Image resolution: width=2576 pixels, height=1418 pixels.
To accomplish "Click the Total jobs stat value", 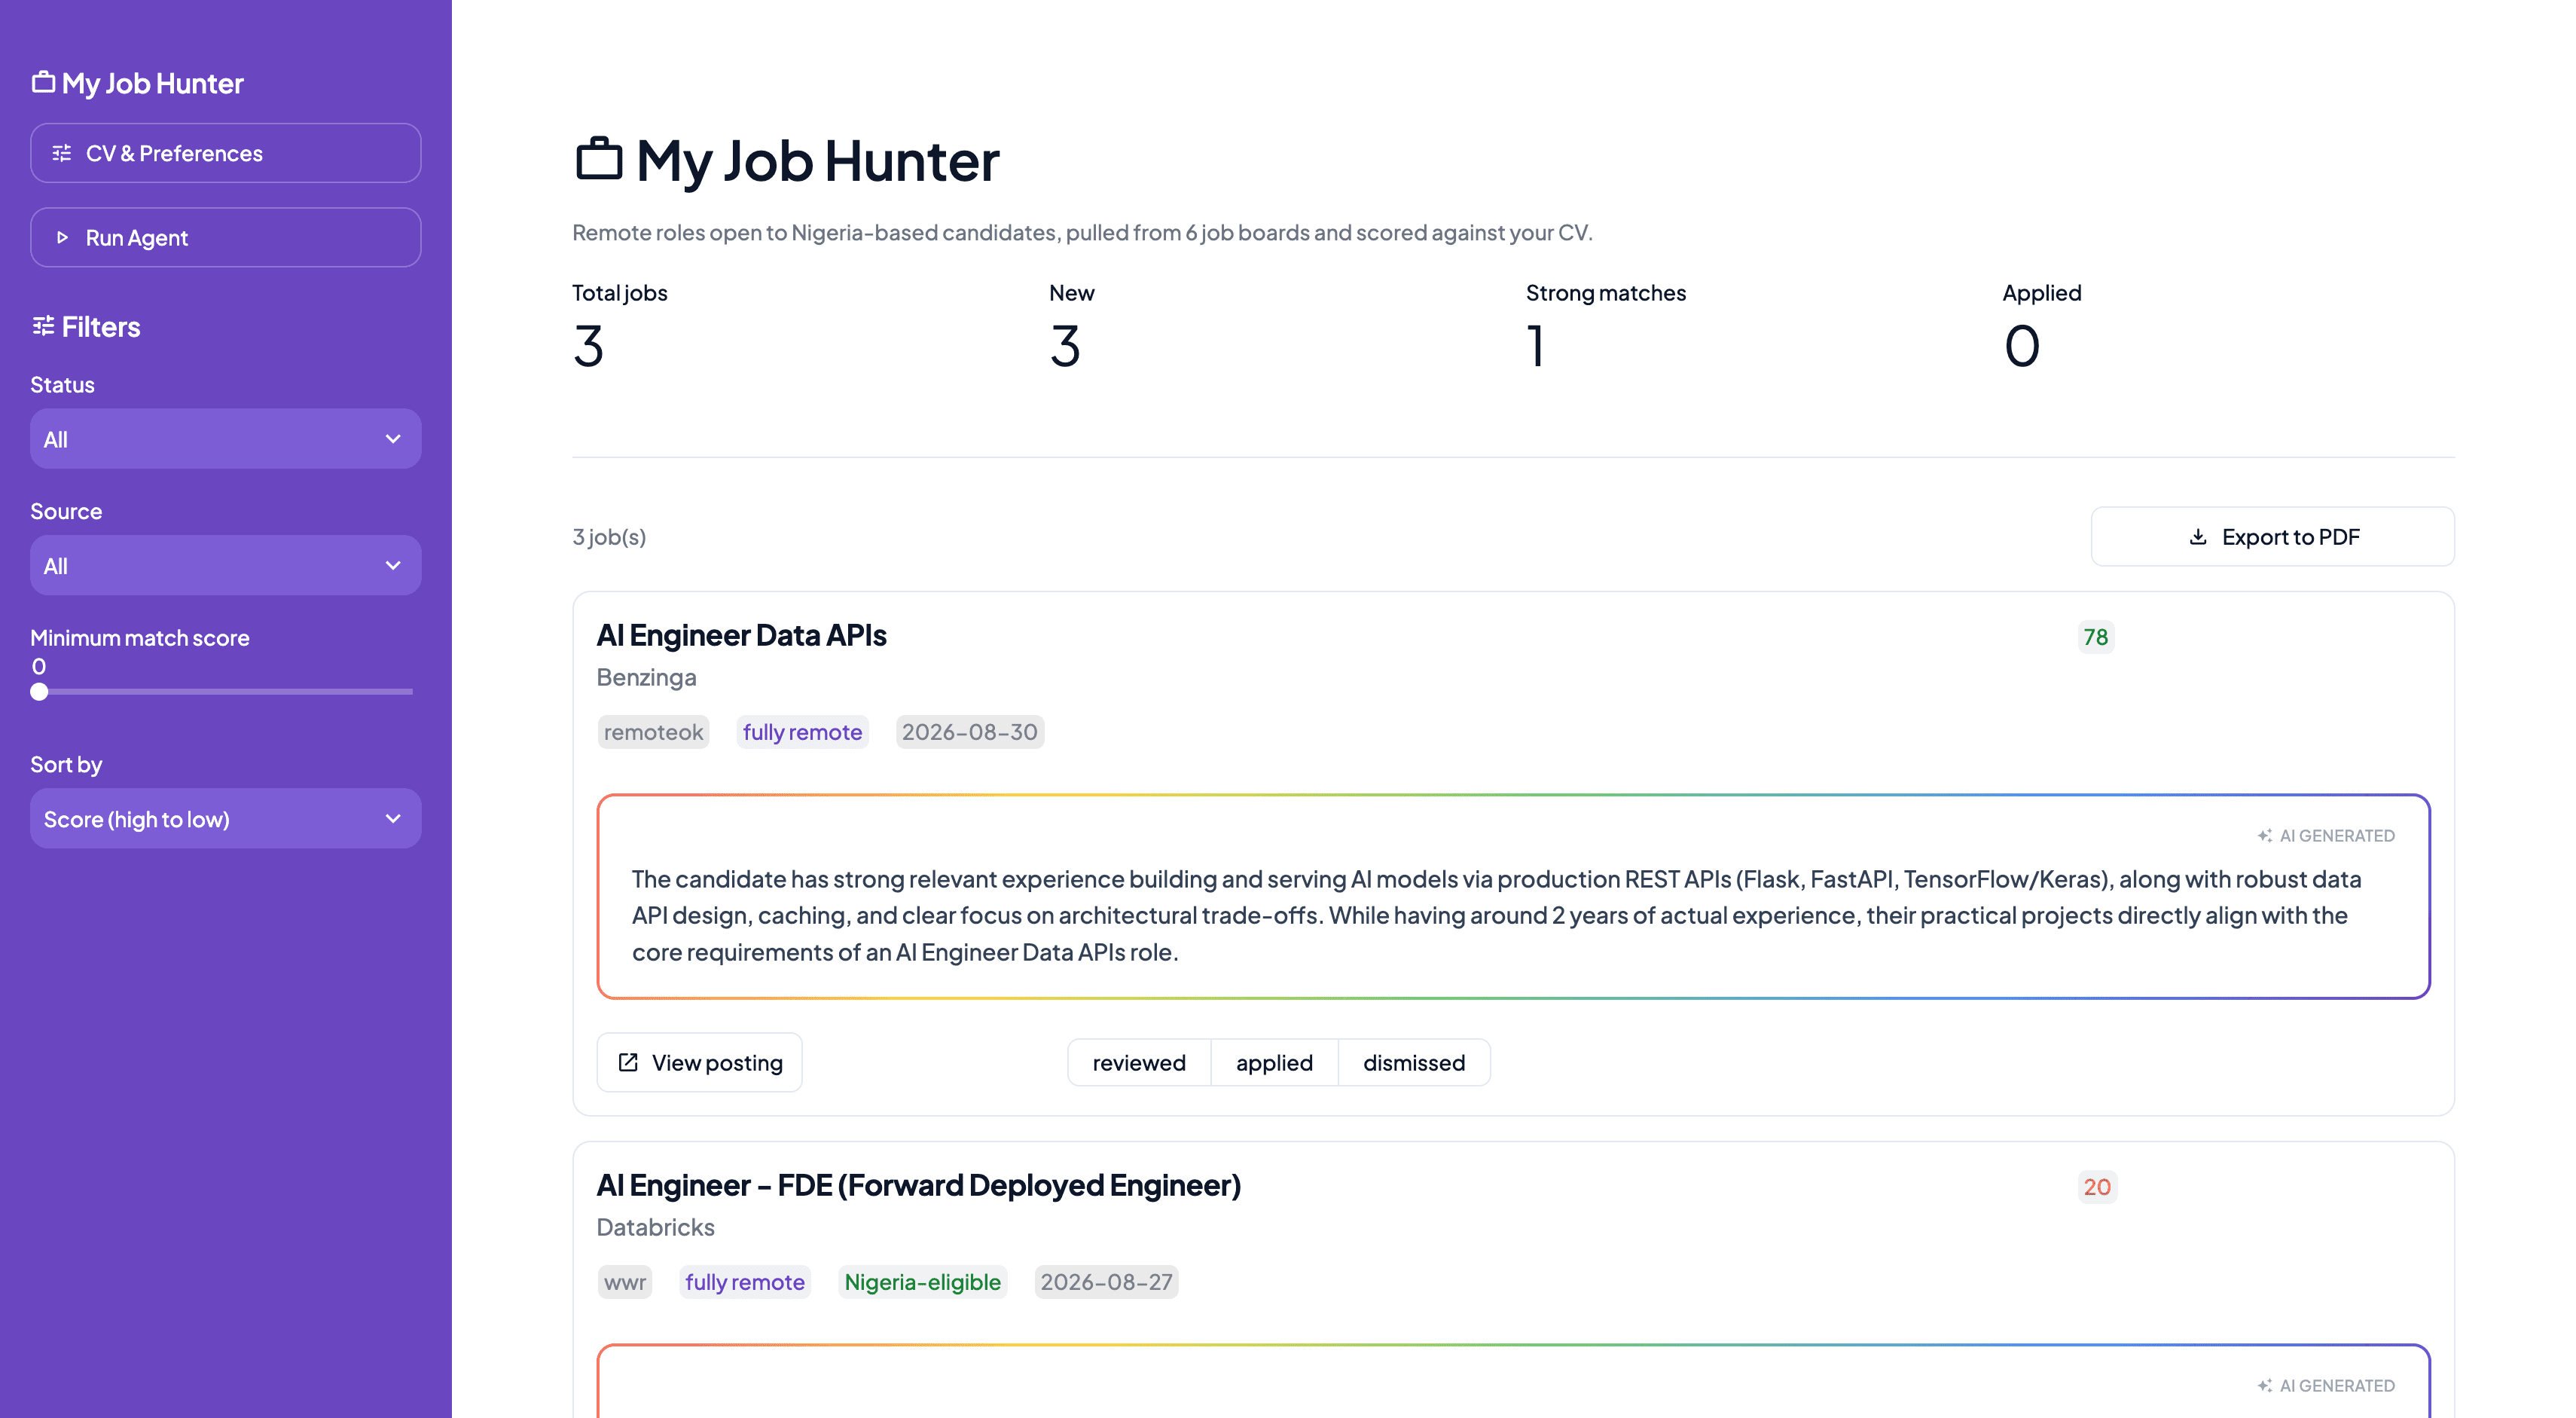I will 588,347.
